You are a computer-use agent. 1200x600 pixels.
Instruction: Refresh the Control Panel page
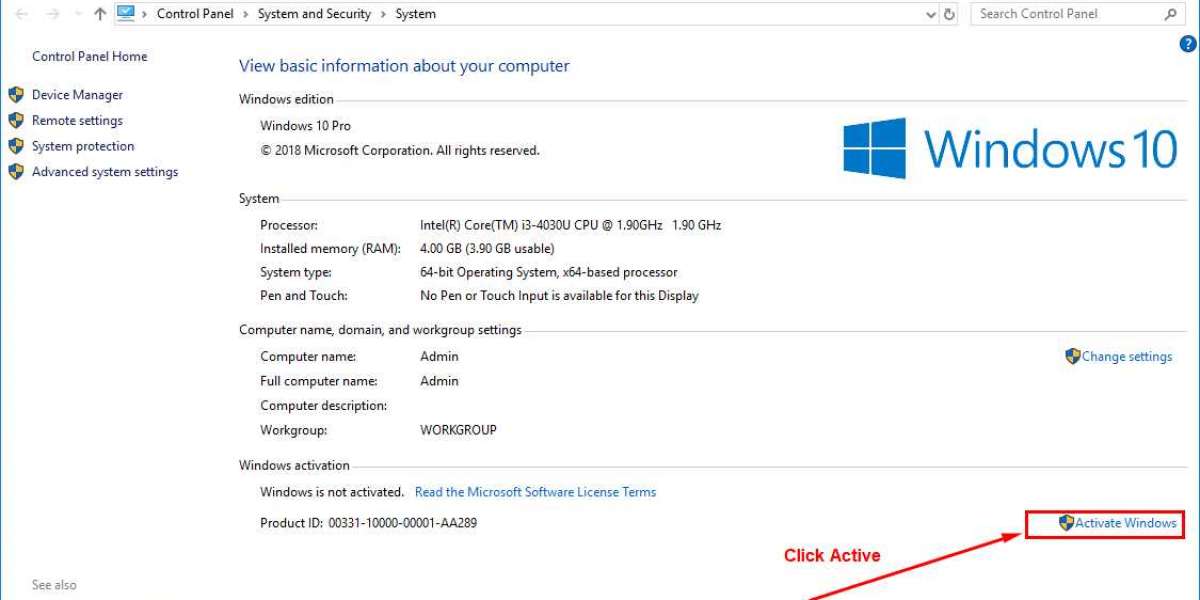pyautogui.click(x=950, y=14)
